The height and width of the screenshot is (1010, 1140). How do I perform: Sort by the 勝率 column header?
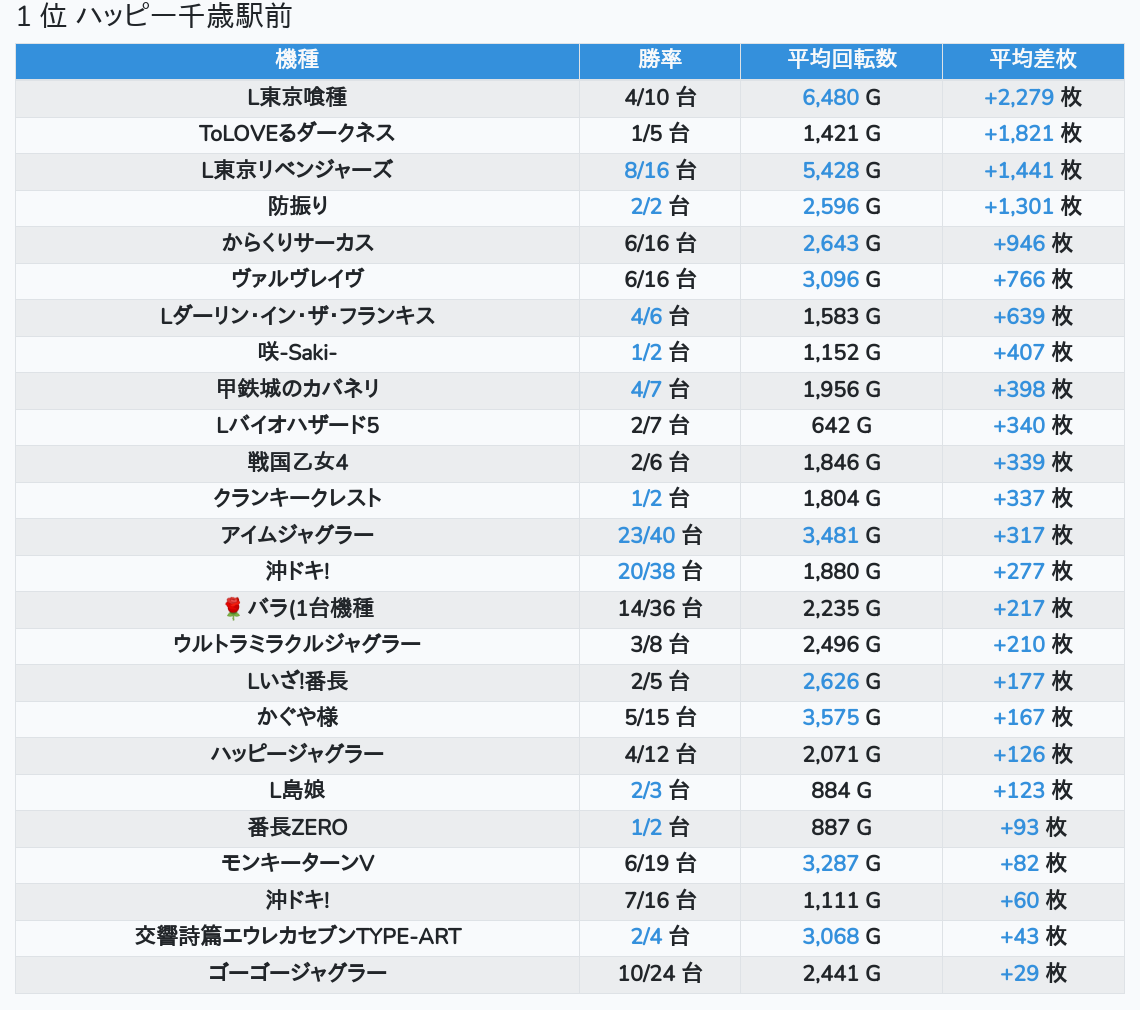click(x=659, y=60)
